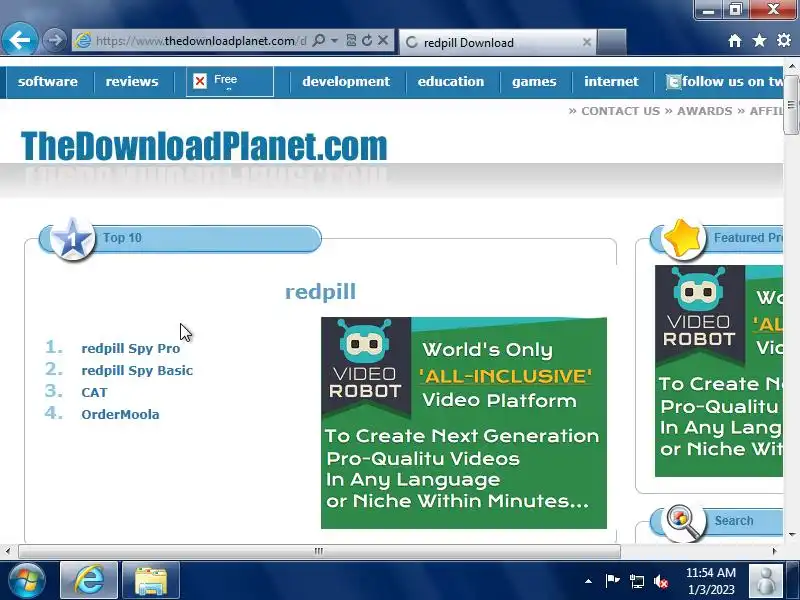Click the horizontal scrollbar thumb
This screenshot has height=600, width=800.
[x=319, y=551]
